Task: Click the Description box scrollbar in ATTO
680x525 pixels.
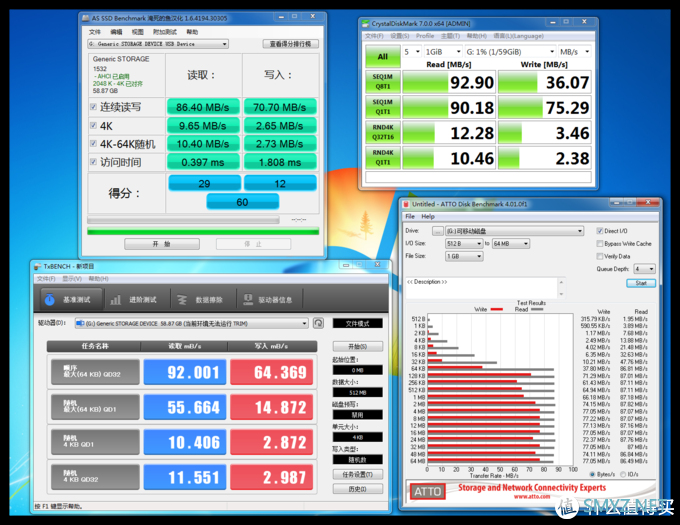Action: pyautogui.click(x=562, y=288)
